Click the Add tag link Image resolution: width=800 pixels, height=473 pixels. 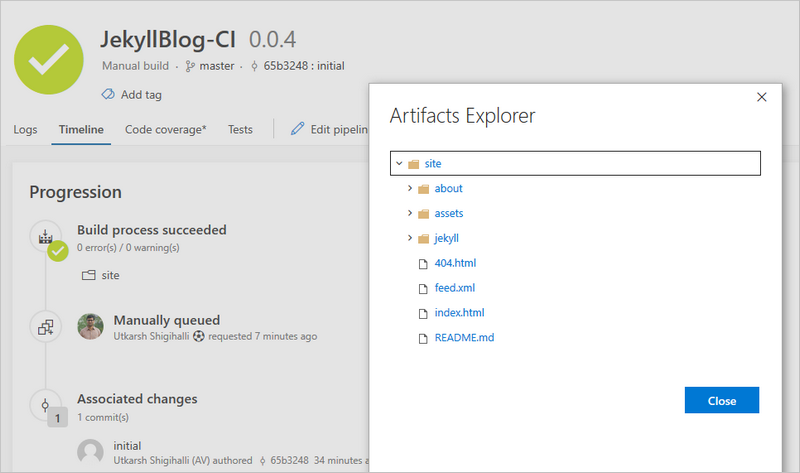(x=141, y=95)
